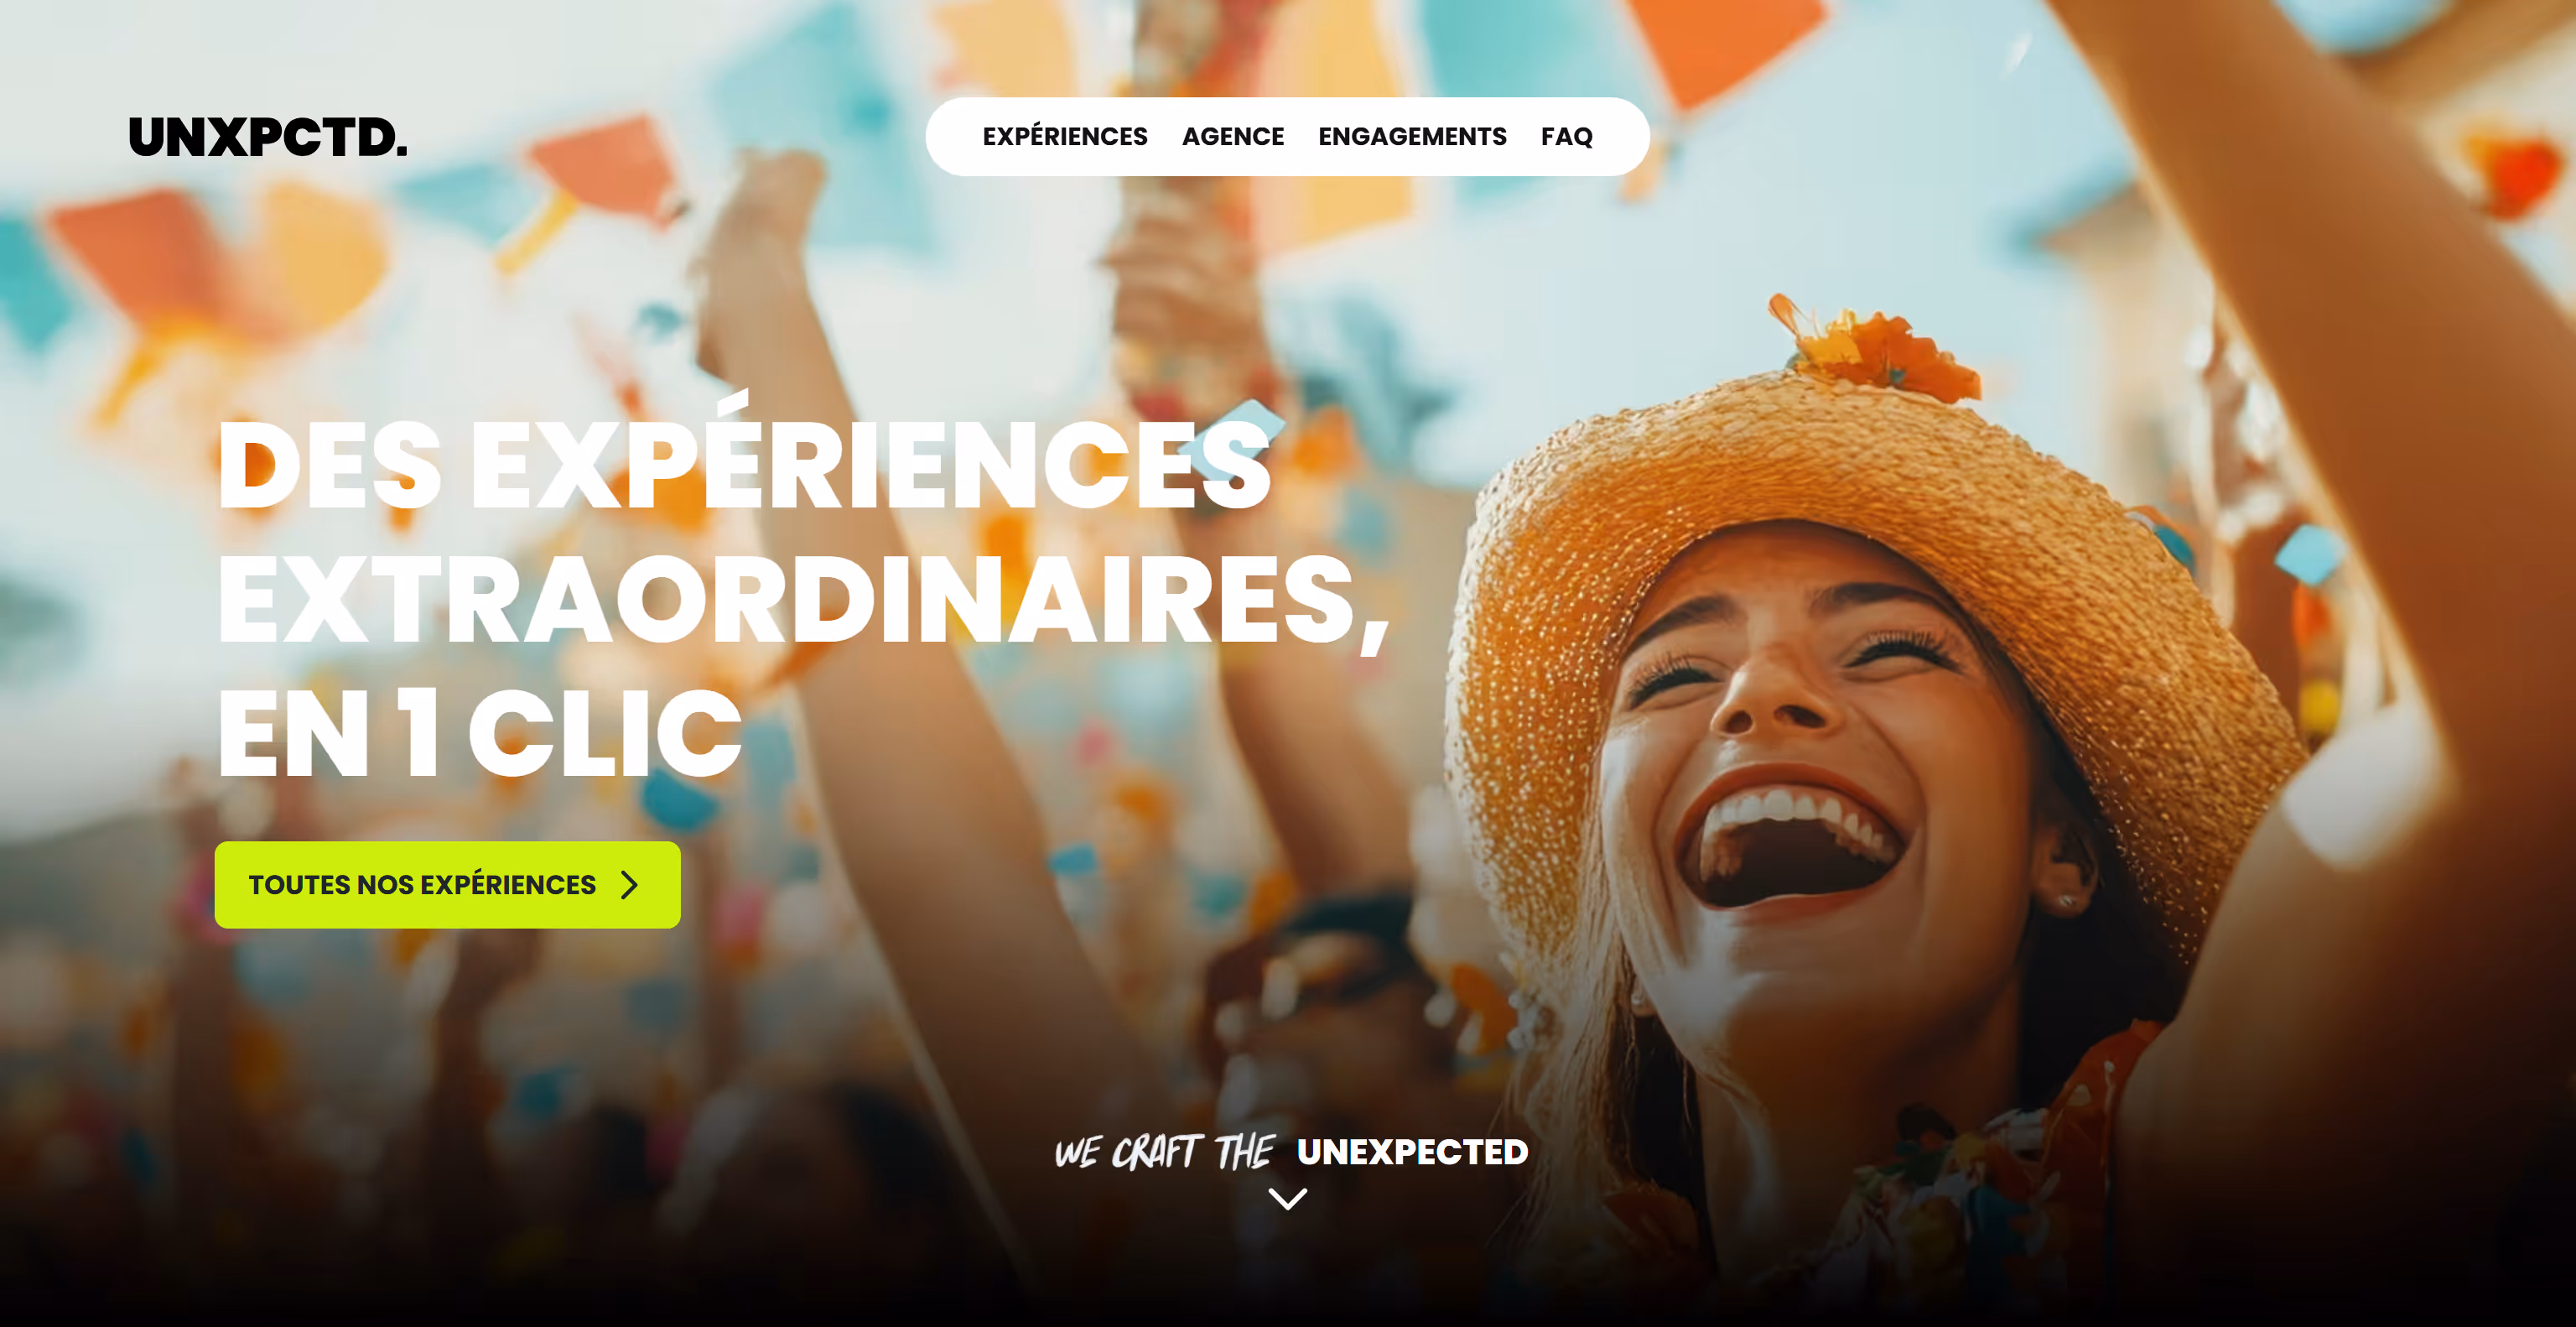Click the 'DES EXPÉRIENCES' headline line
The width and height of the screenshot is (2576, 1327).
[744, 466]
